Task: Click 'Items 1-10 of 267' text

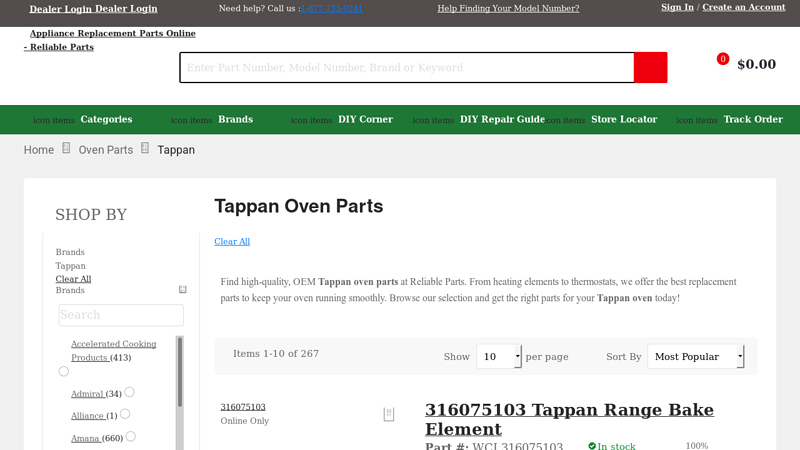Action: [x=276, y=354]
